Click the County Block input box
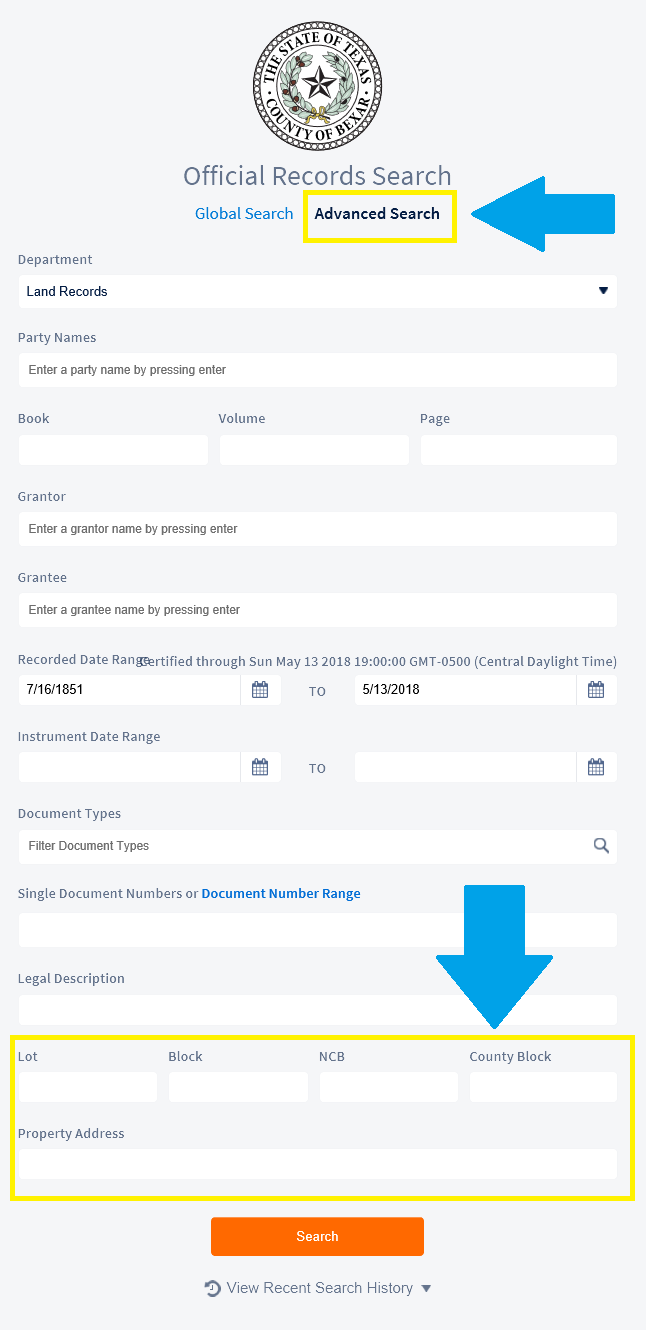Image resolution: width=646 pixels, height=1330 pixels. [x=543, y=1087]
